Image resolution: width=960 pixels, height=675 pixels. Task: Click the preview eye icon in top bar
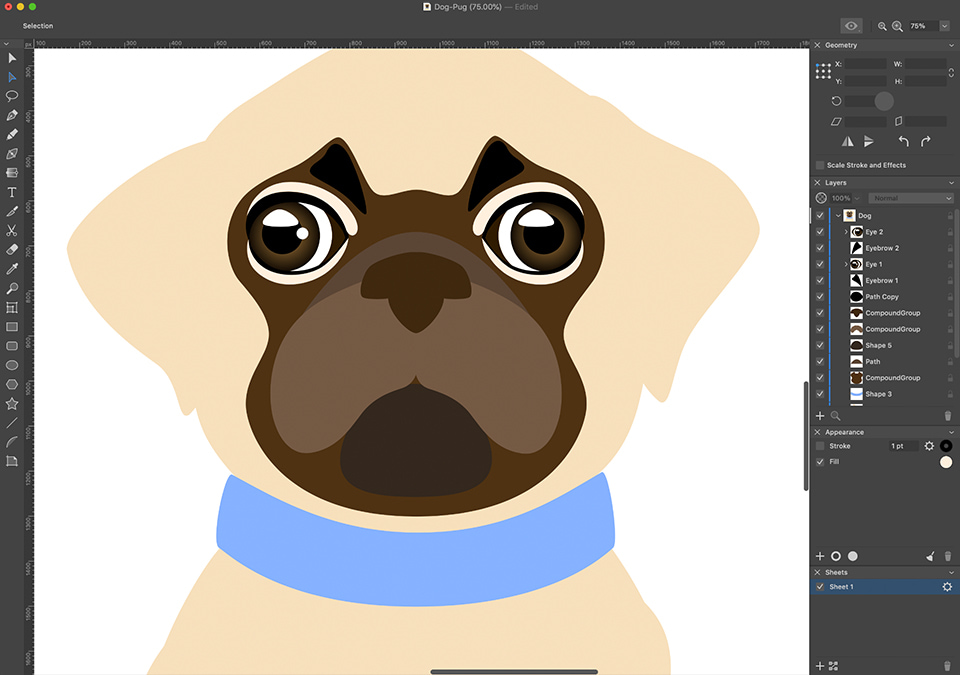pyautogui.click(x=851, y=26)
